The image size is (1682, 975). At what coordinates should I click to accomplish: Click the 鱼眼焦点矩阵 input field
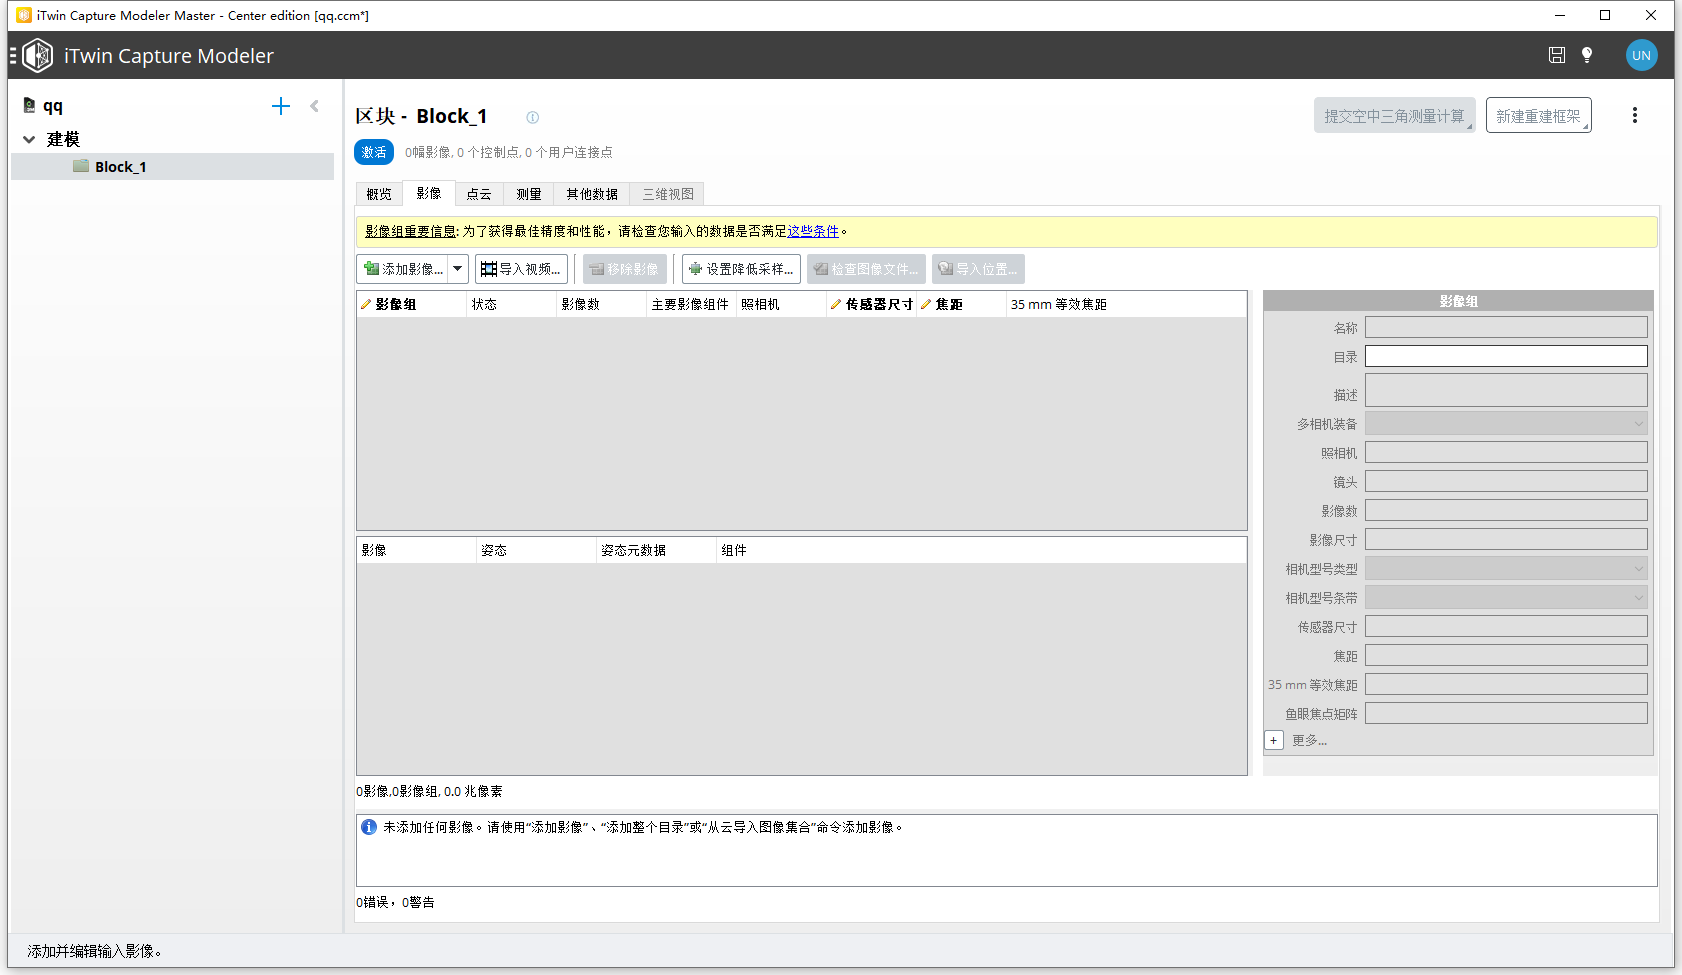[1506, 713]
